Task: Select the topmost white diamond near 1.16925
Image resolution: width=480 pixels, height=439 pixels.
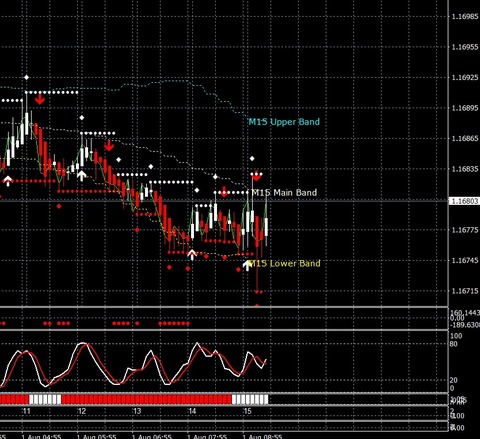Action: (26, 77)
